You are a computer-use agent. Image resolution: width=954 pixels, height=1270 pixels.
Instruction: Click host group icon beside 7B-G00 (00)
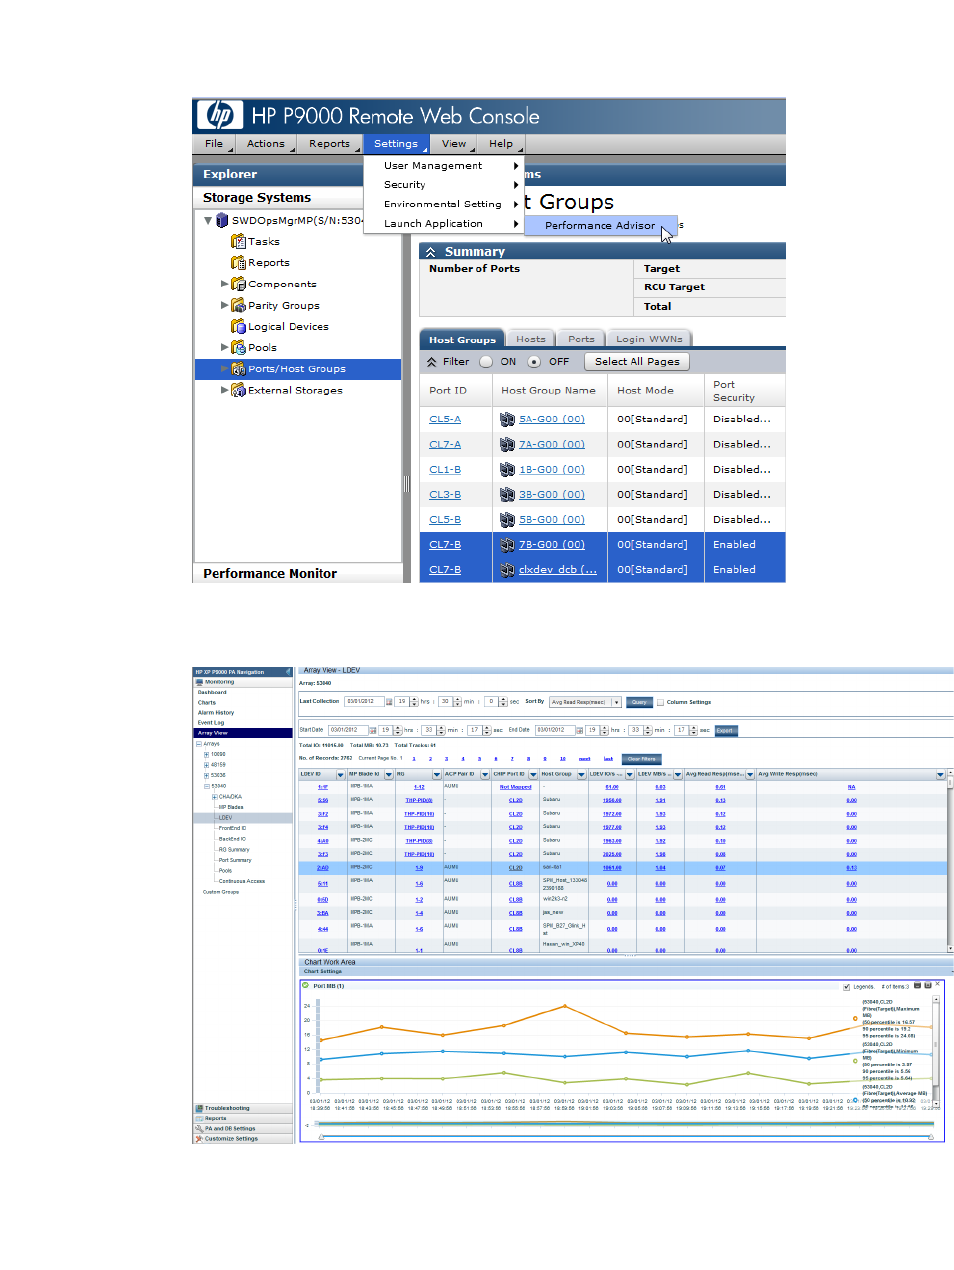coord(507,545)
